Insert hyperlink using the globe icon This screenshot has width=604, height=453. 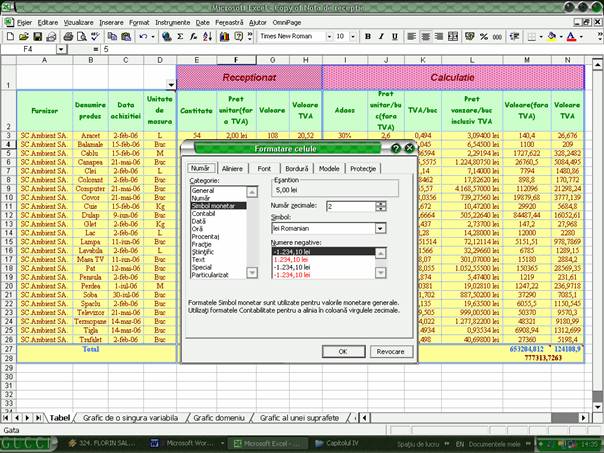(166, 37)
